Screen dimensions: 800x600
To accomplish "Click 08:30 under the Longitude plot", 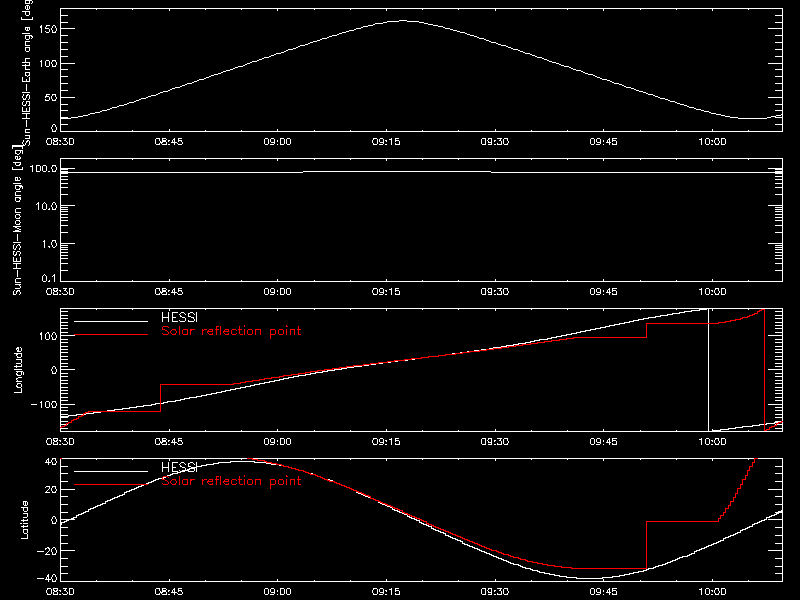I will coord(60,441).
